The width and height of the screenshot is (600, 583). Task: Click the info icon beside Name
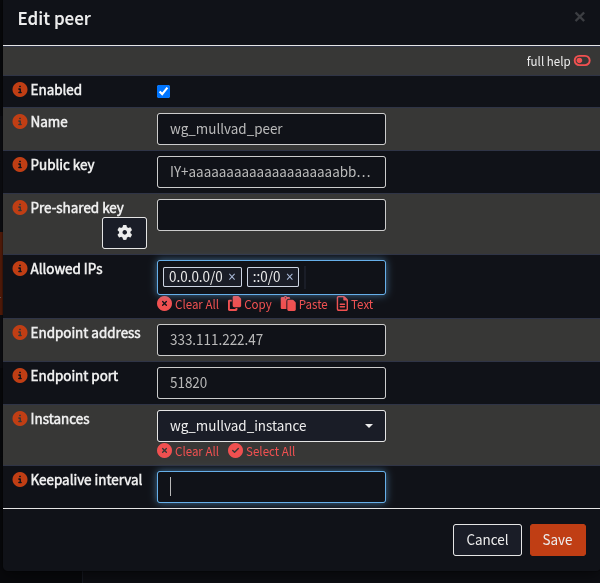tap(20, 122)
